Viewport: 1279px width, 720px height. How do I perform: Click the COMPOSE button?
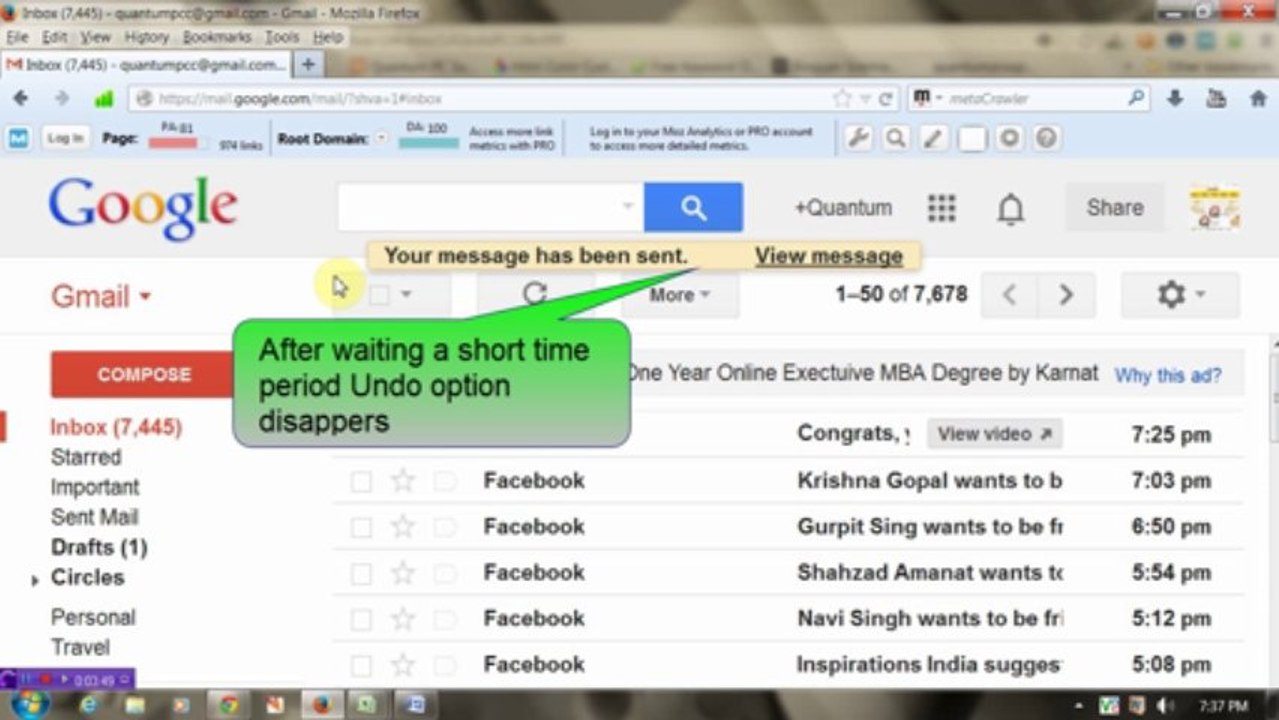pyautogui.click(x=143, y=375)
